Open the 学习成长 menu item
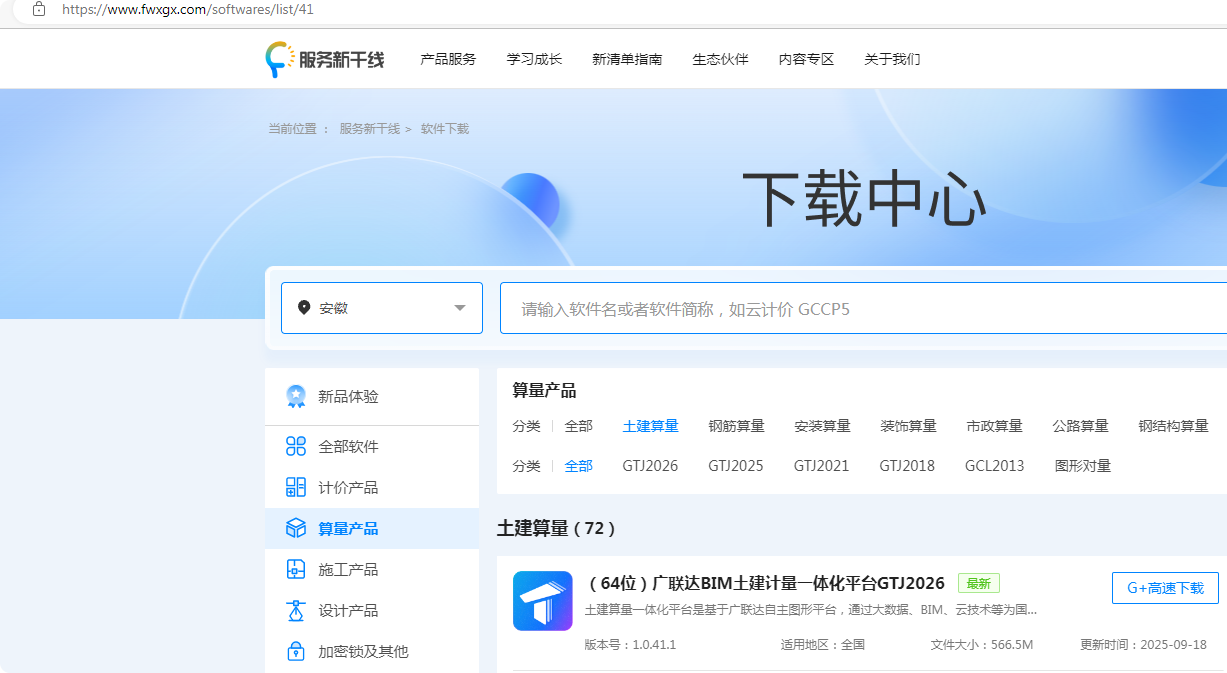This screenshot has height=673, width=1227. pos(534,59)
